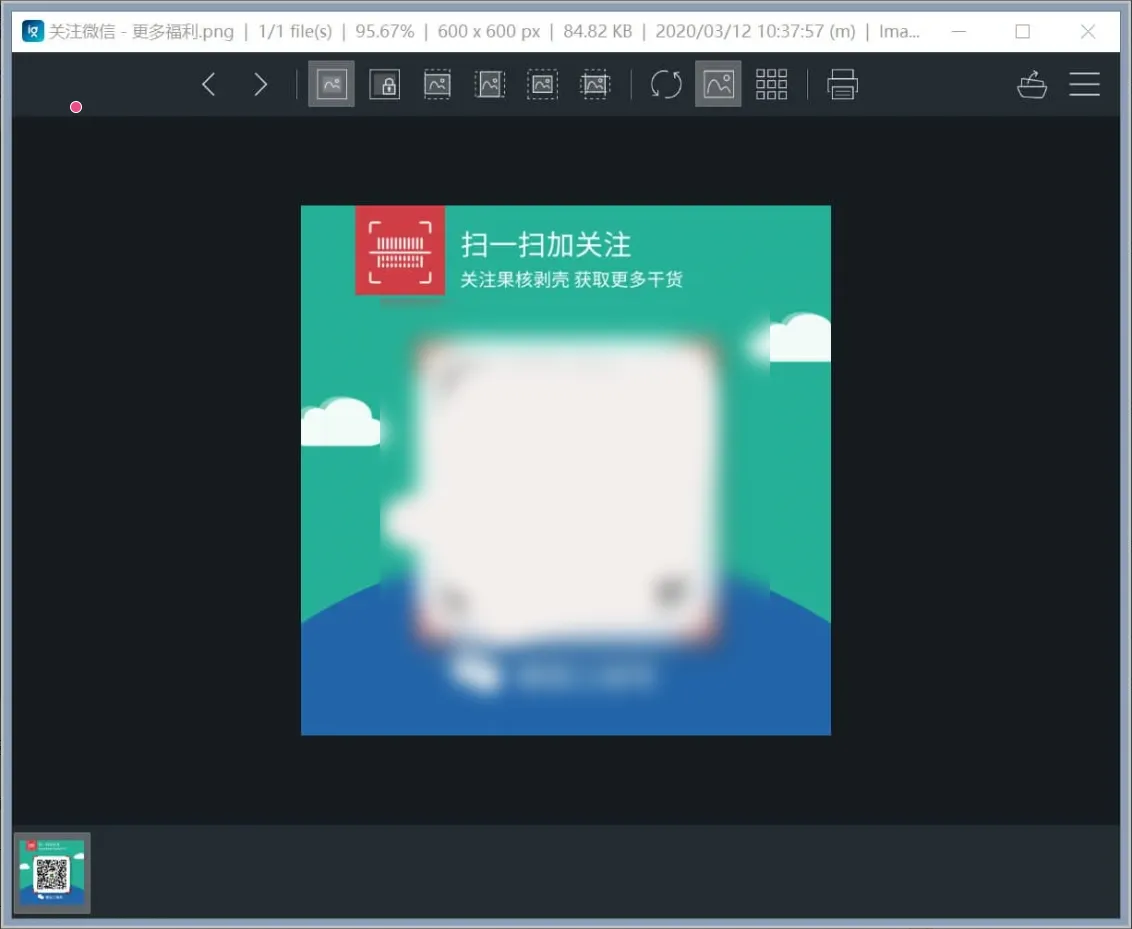The height and width of the screenshot is (929, 1132).
Task: Print the current image
Action: pos(842,84)
